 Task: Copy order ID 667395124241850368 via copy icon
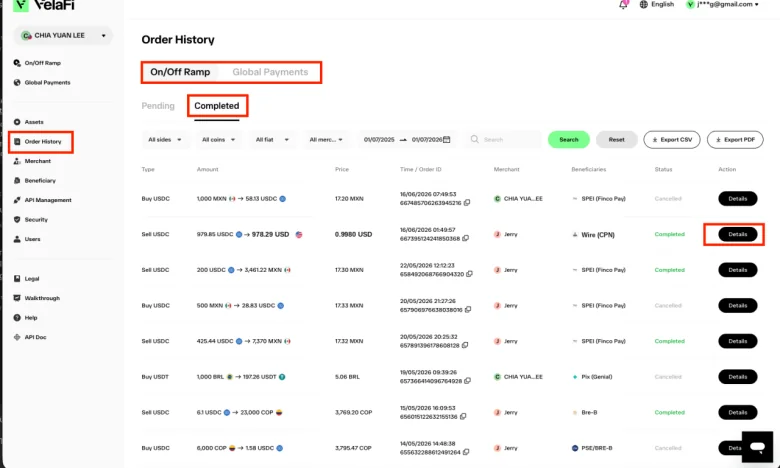(466, 239)
